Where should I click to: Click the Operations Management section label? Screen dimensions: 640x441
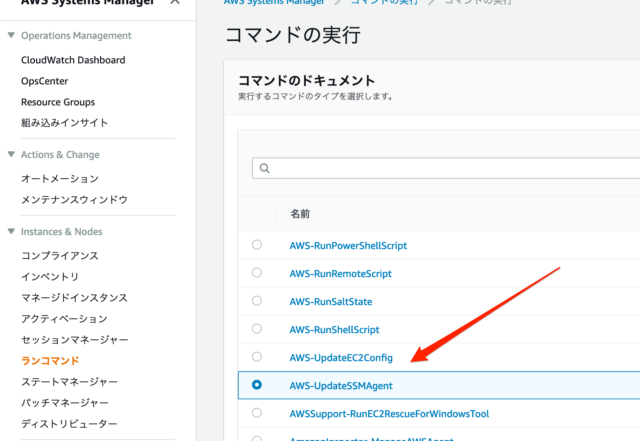click(76, 36)
